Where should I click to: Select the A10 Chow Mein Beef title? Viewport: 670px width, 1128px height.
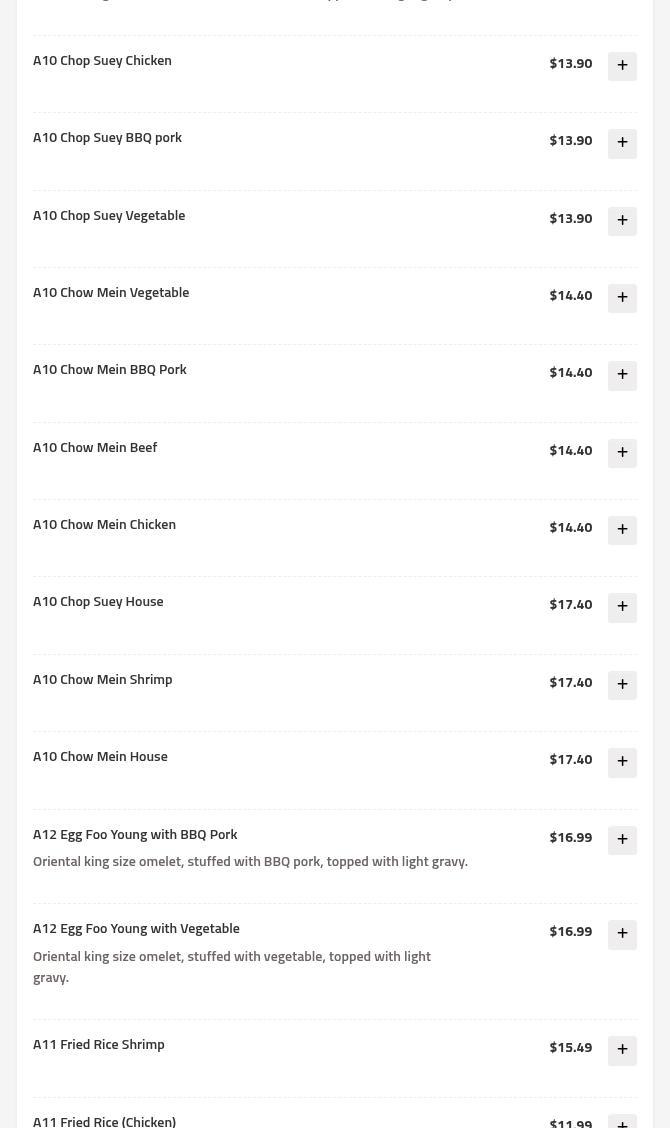(95, 448)
